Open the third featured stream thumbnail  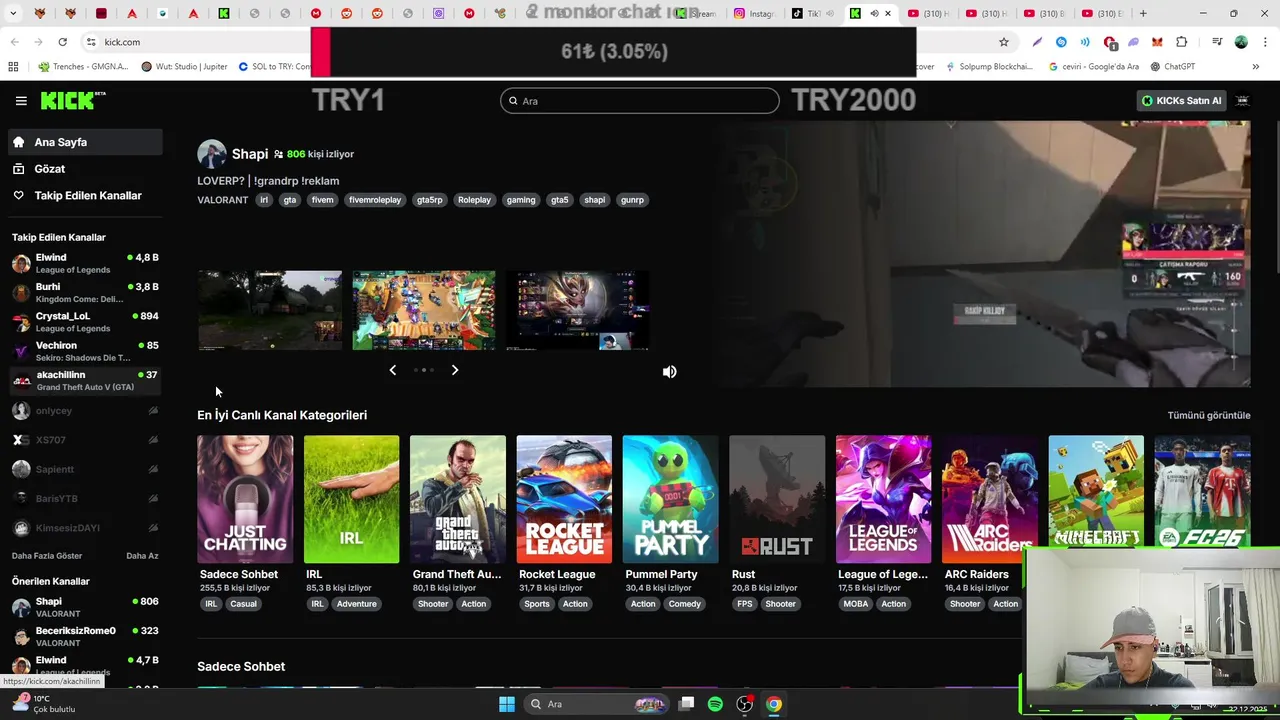point(577,310)
